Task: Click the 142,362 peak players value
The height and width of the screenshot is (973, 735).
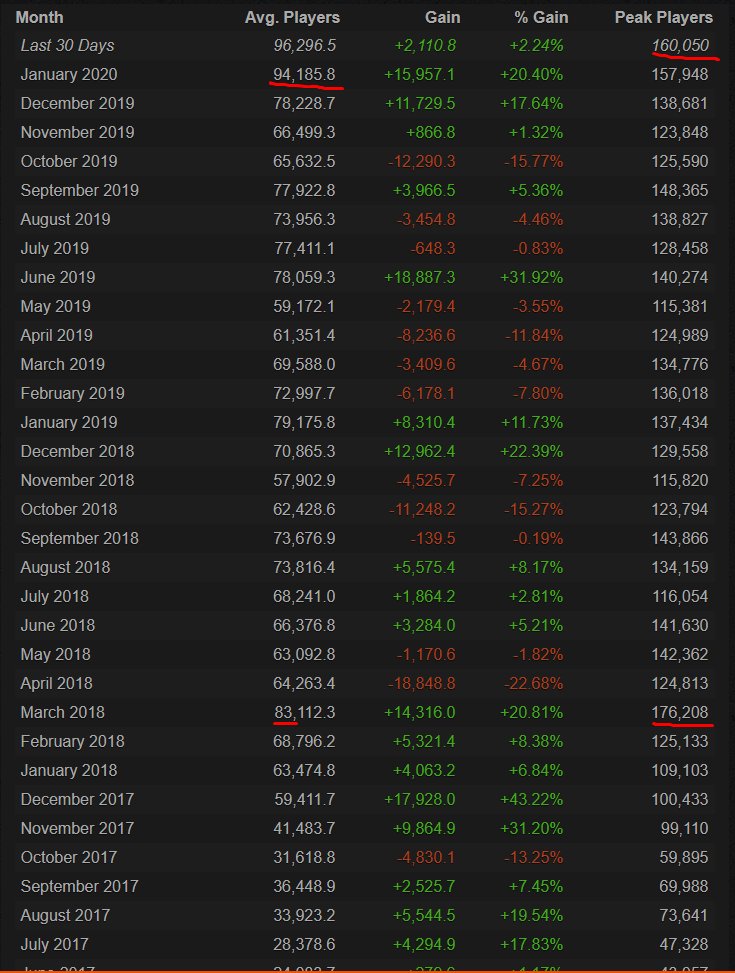Action: click(x=680, y=655)
